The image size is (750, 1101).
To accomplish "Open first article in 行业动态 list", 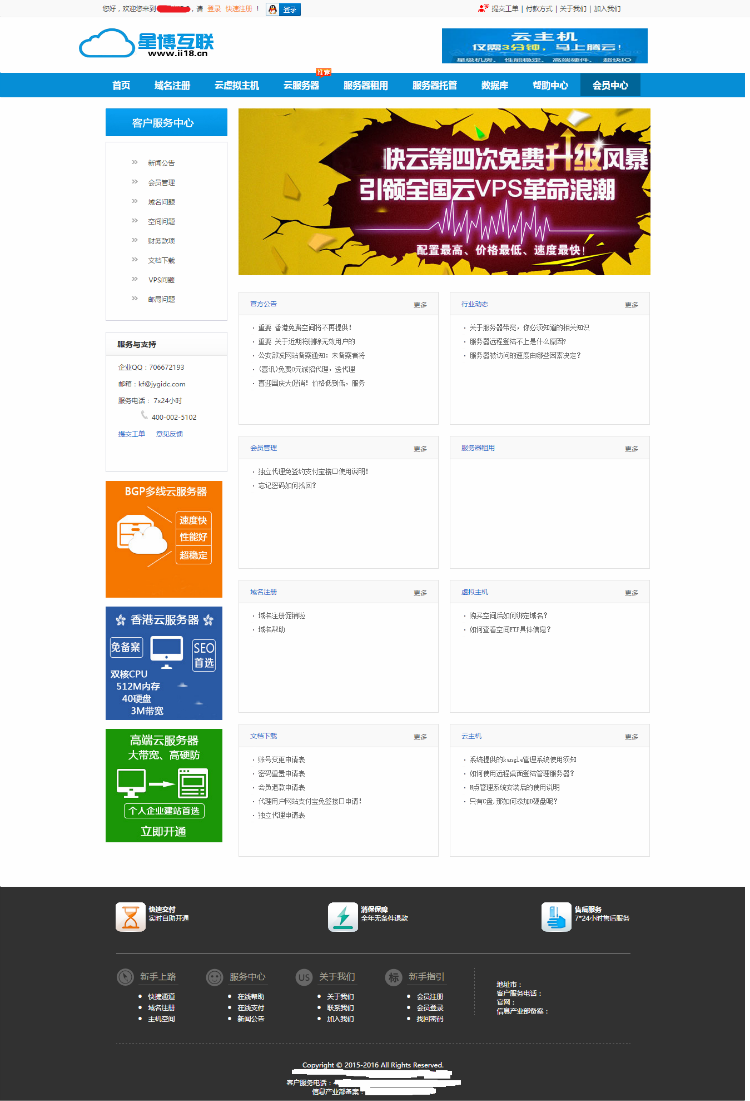I will pyautogui.click(x=529, y=328).
